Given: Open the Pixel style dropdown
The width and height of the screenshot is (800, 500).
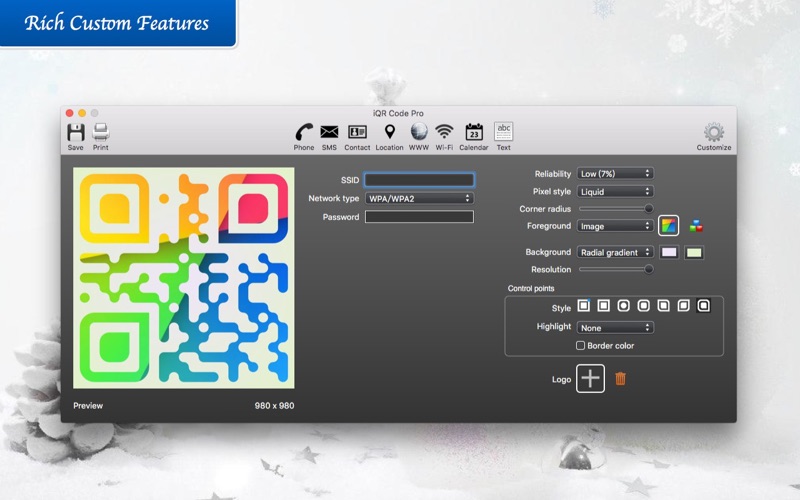Looking at the screenshot, I should [615, 191].
